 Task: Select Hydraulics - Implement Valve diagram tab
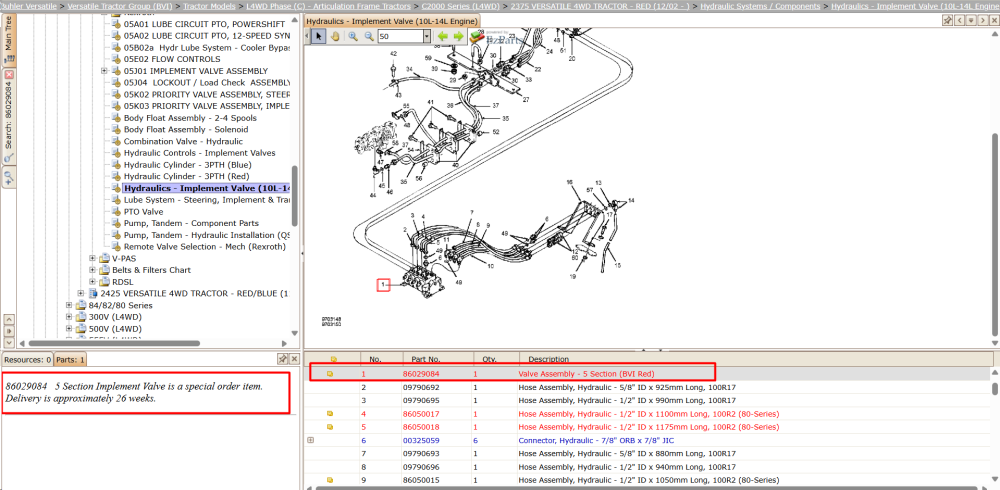[x=392, y=21]
